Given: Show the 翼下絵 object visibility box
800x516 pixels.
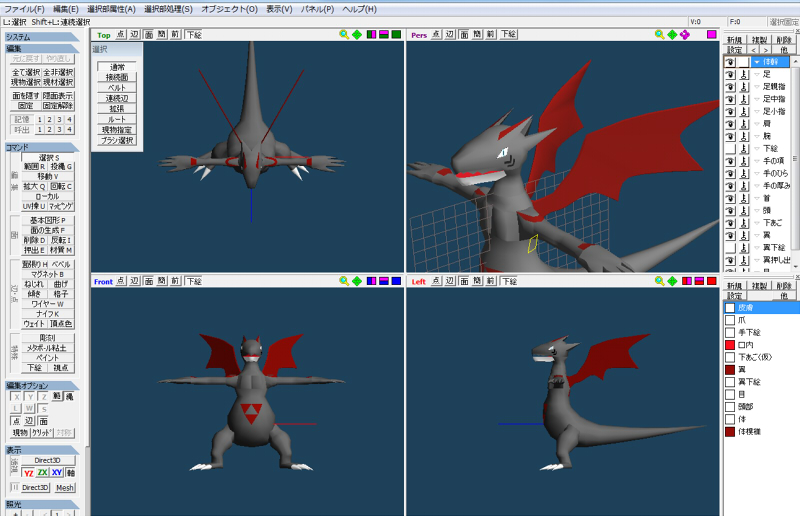Looking at the screenshot, I should (730, 248).
